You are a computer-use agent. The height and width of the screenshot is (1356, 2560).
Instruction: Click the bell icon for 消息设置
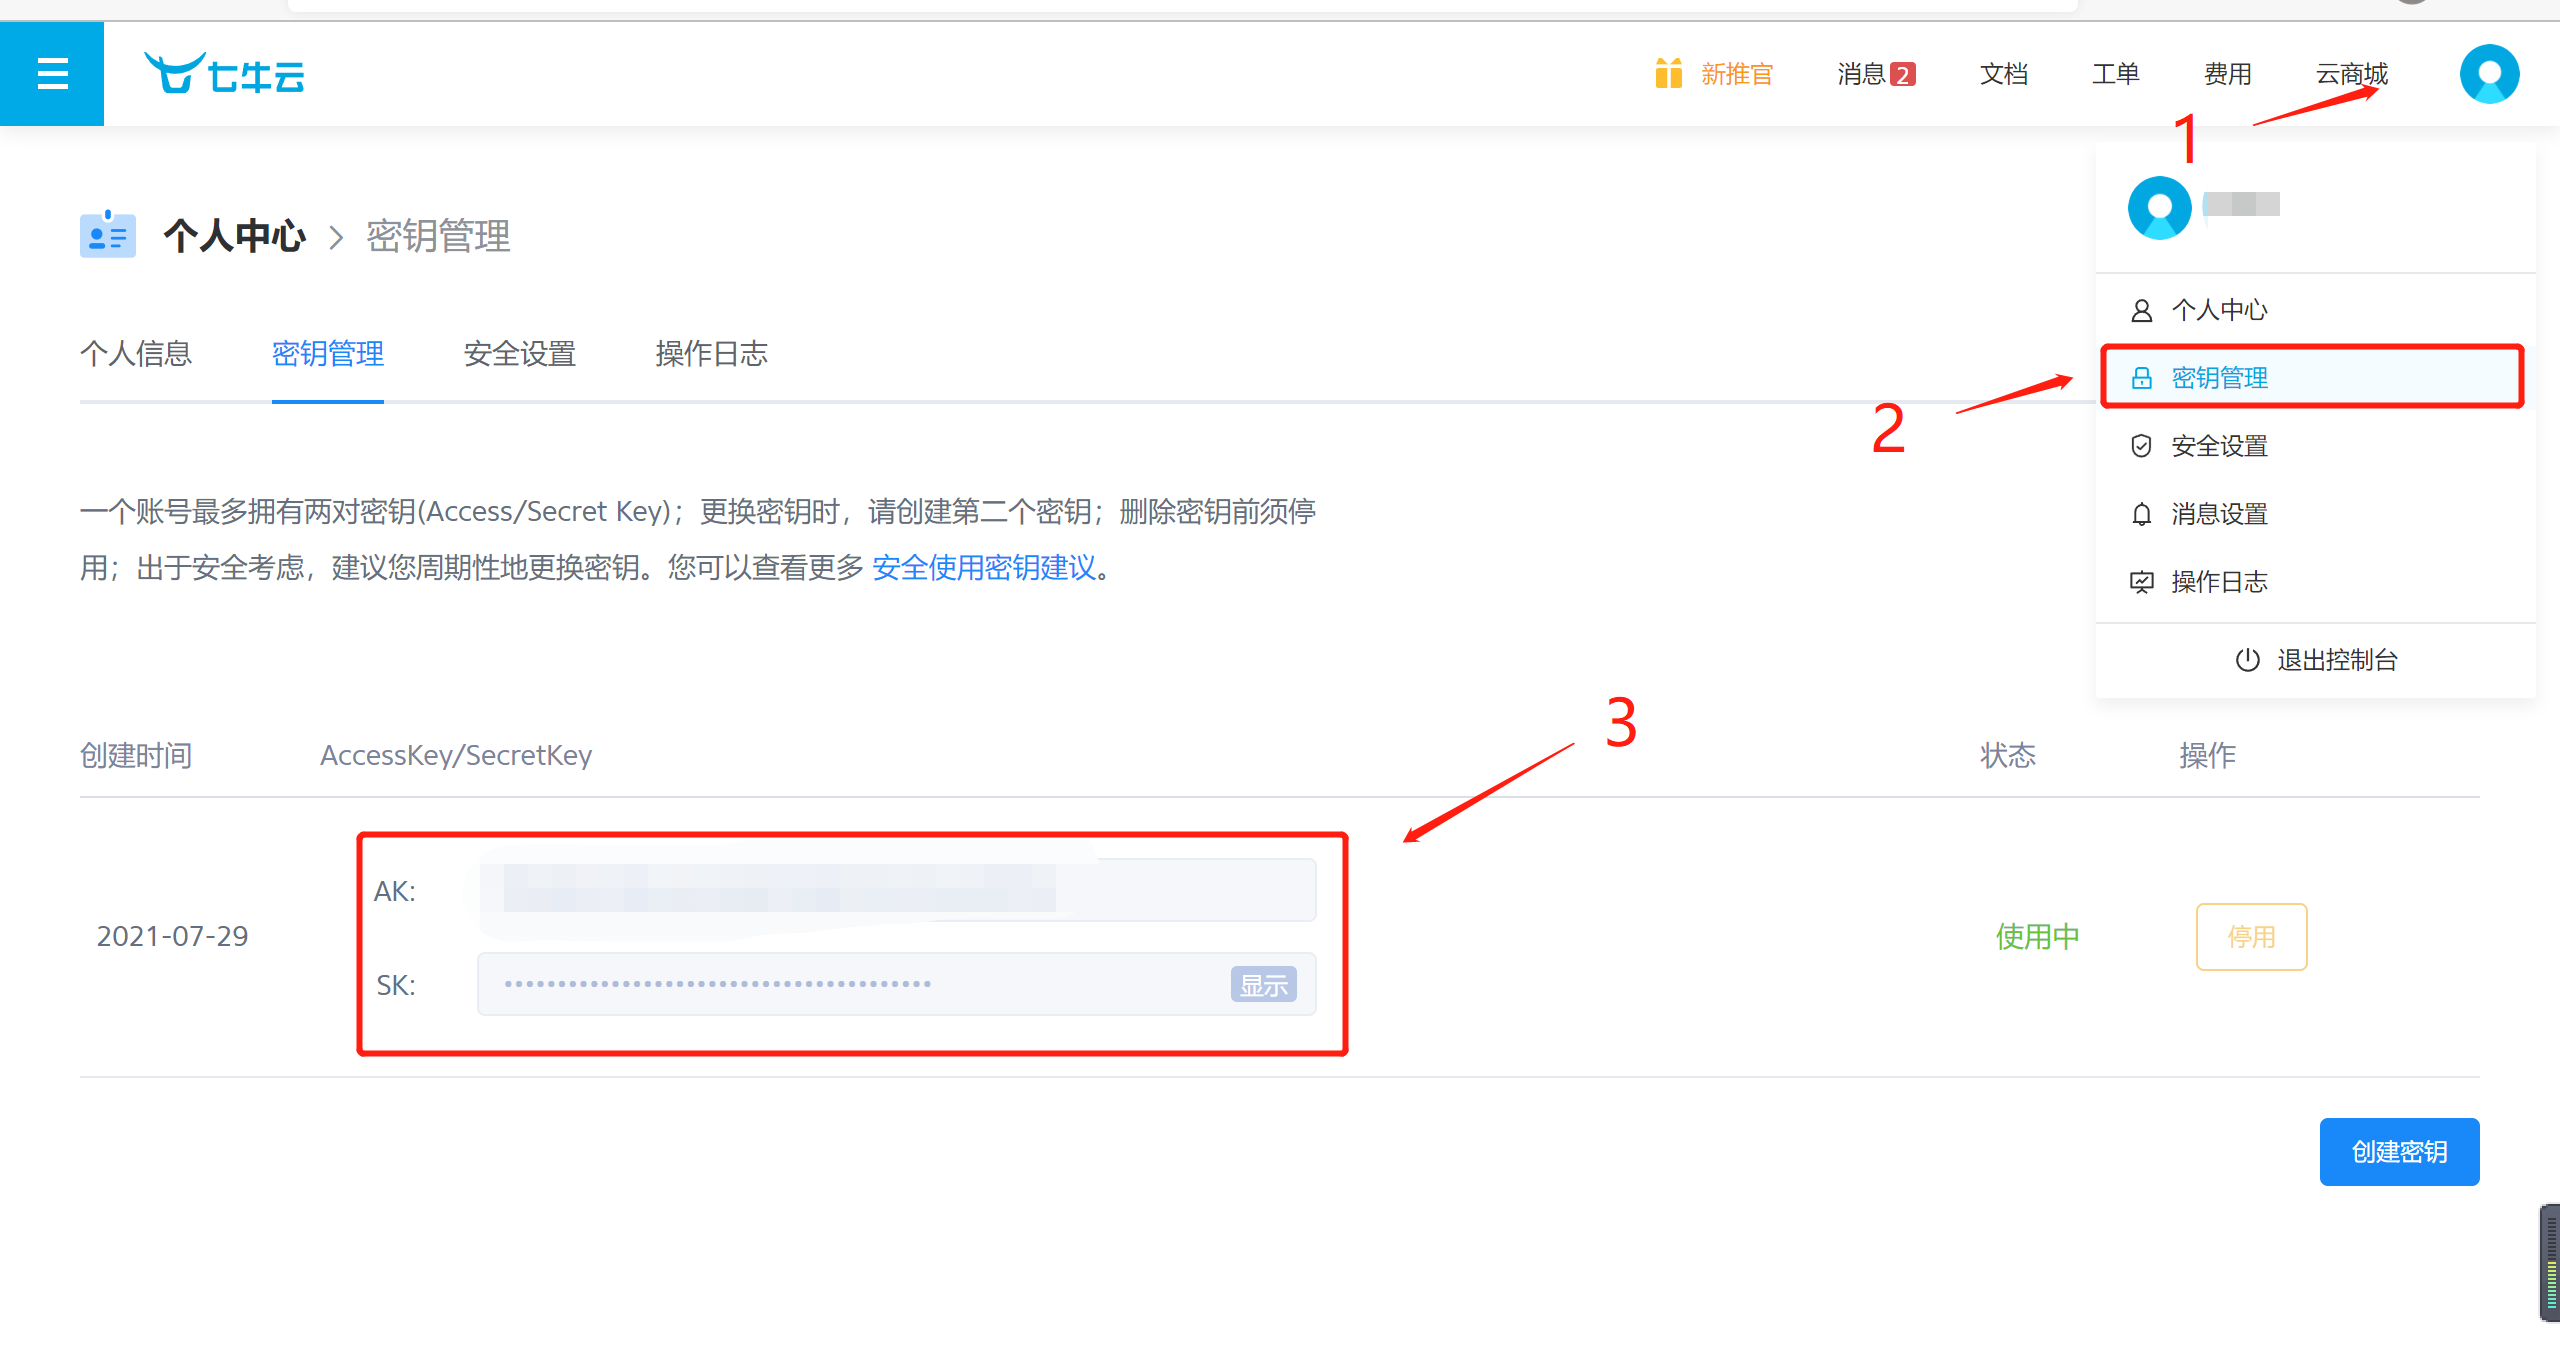2141,514
